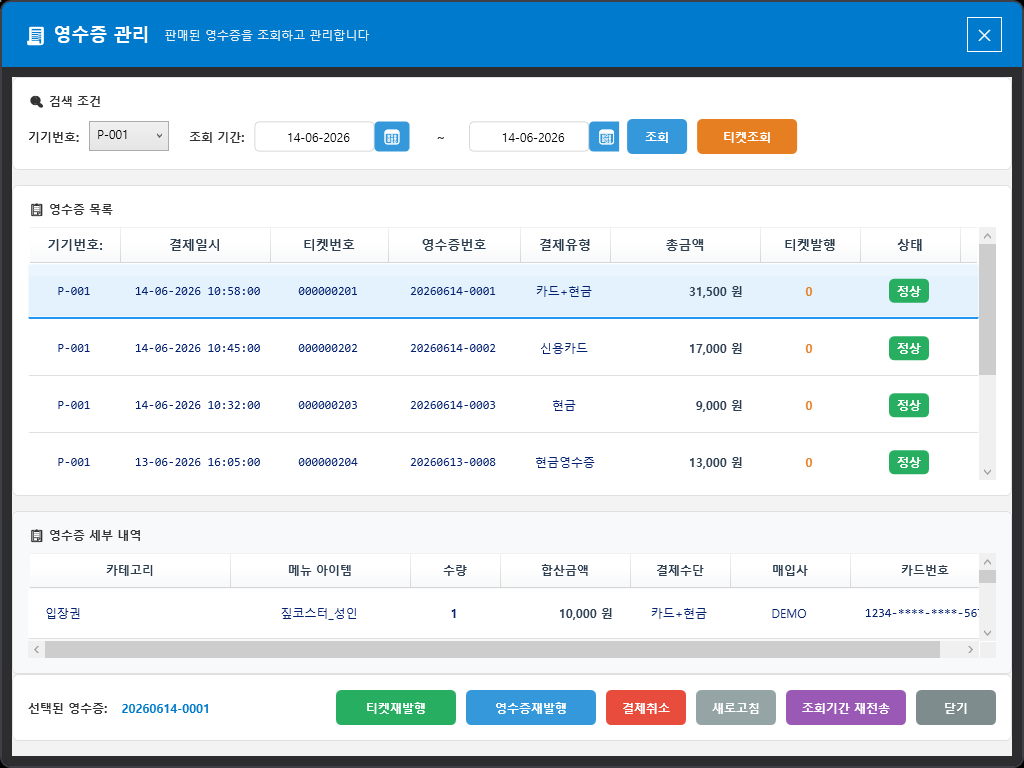Screen dimensions: 1024x768
Task: Click 정상 status badge on 현금영수증 row
Action: click(x=908, y=462)
